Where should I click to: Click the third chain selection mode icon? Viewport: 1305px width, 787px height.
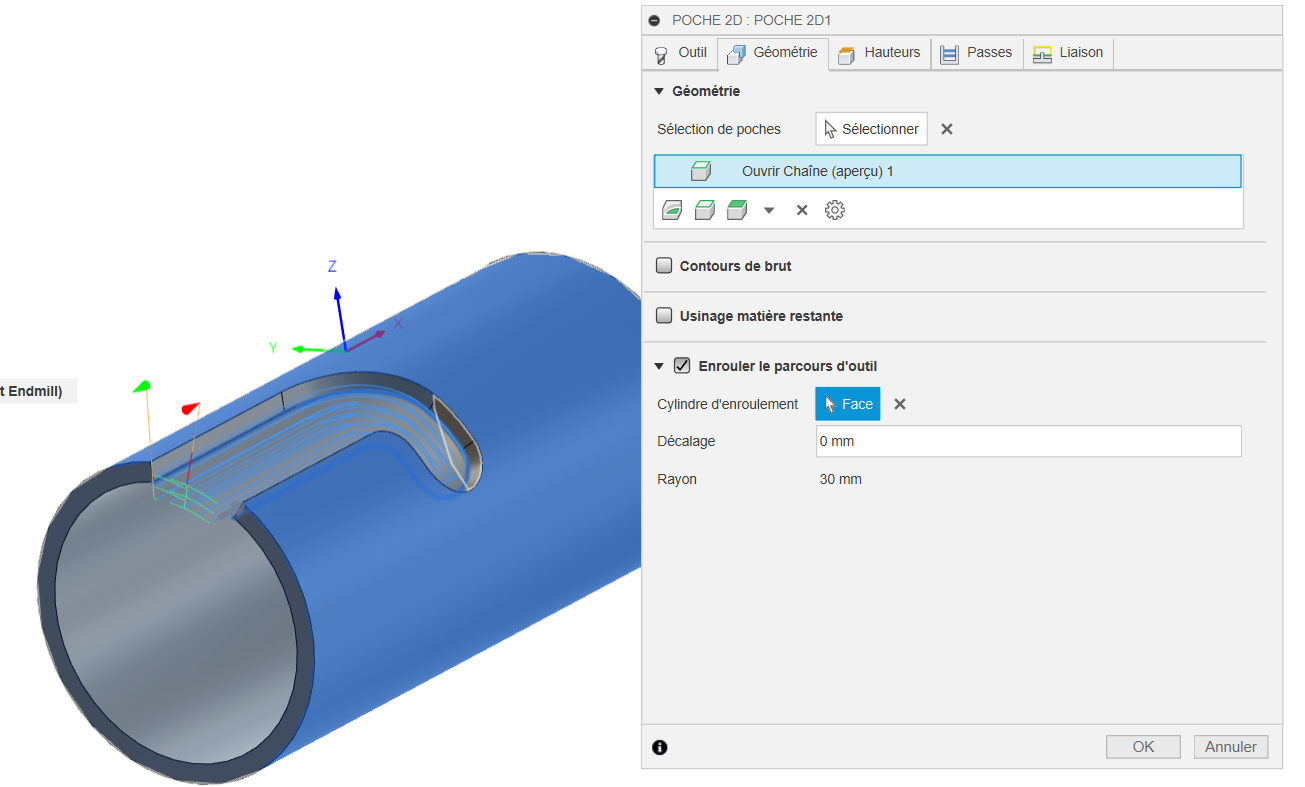(x=737, y=210)
